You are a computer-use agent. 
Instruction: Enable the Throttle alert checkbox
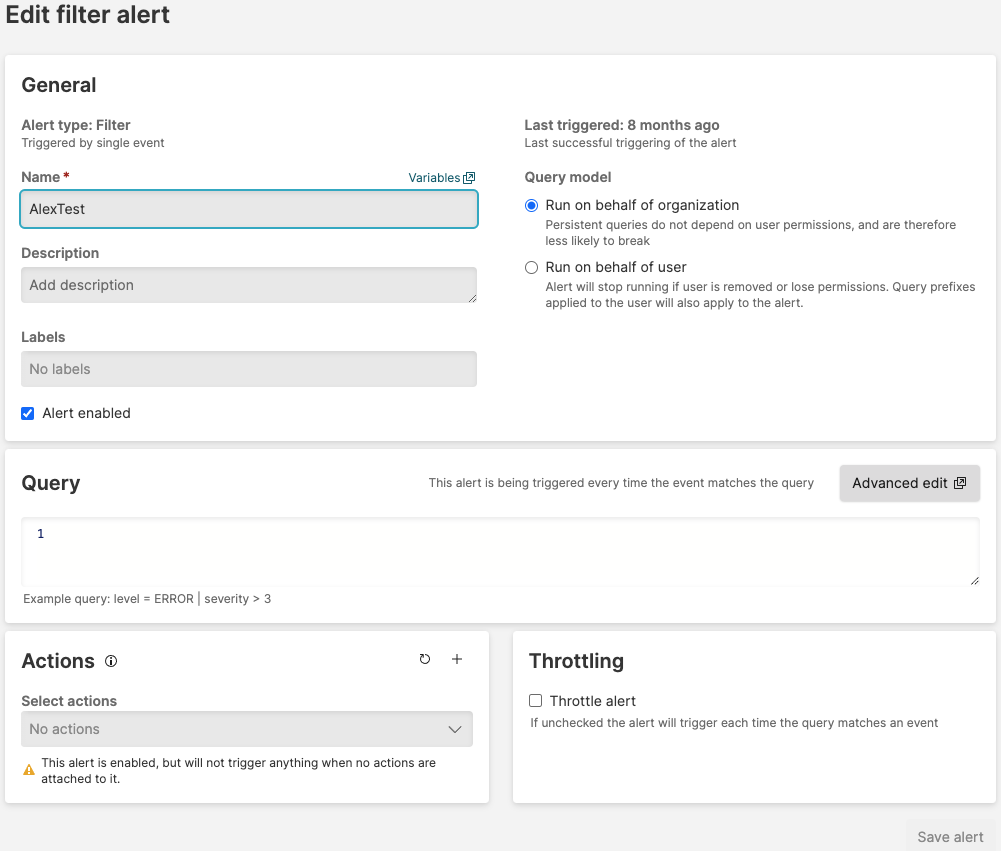point(536,701)
